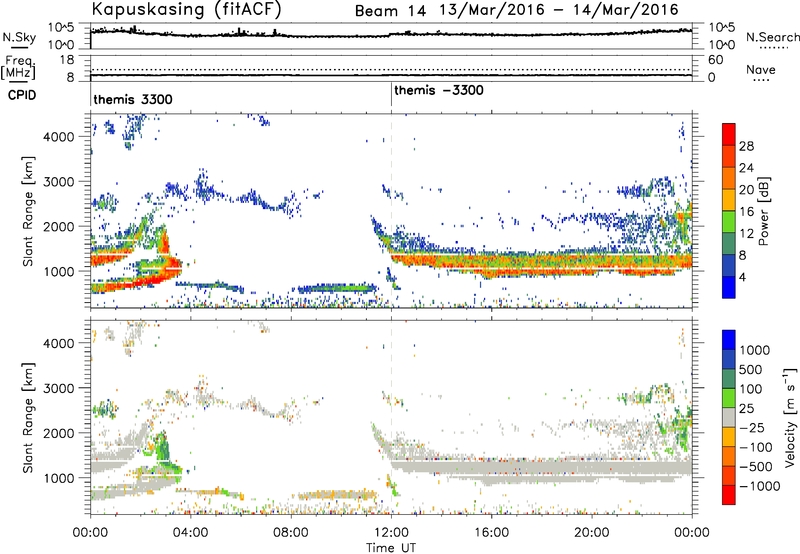Image resolution: width=800 pixels, height=554 pixels.
Task: Click the "-1000" tick on Velocity colorbar
Action: click(759, 486)
